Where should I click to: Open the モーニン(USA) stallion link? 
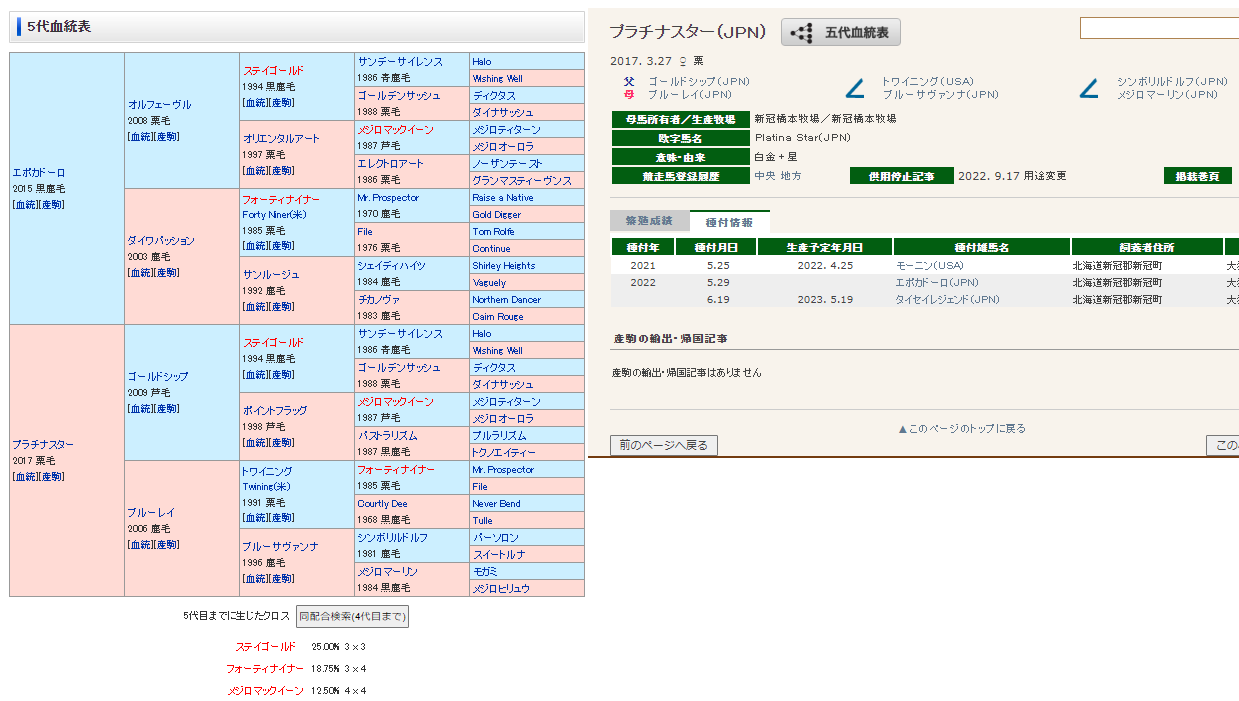tap(929, 266)
